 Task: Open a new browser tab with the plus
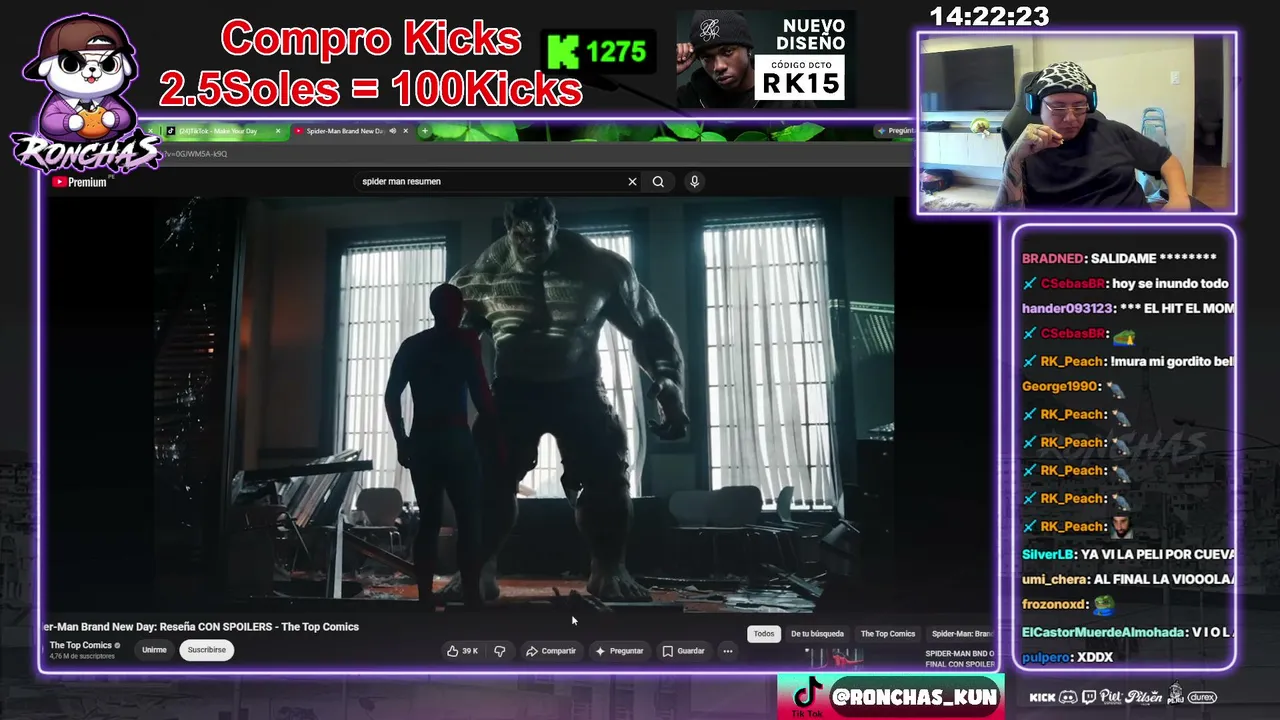pyautogui.click(x=425, y=131)
